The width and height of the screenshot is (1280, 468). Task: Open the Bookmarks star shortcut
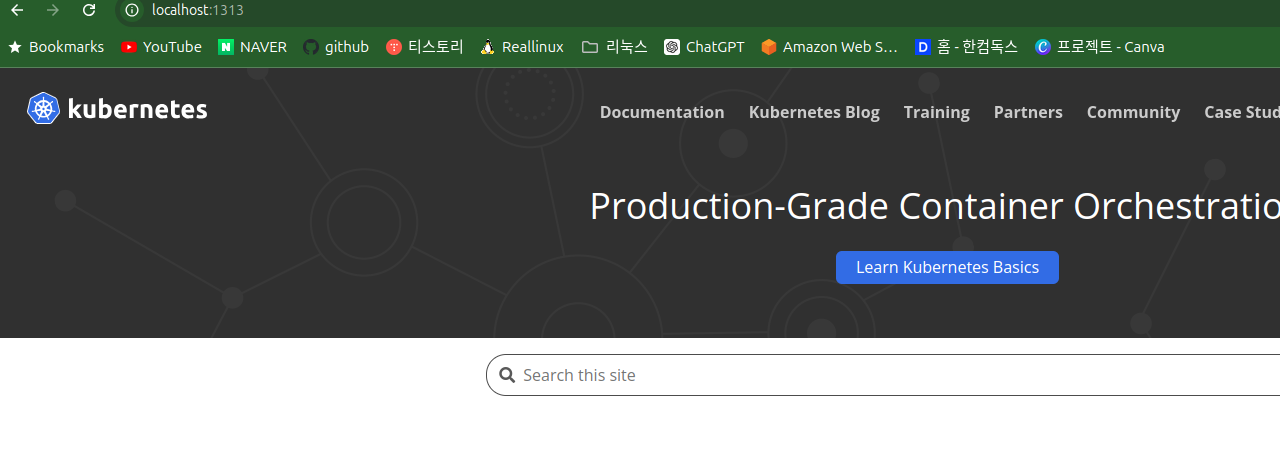(56, 47)
